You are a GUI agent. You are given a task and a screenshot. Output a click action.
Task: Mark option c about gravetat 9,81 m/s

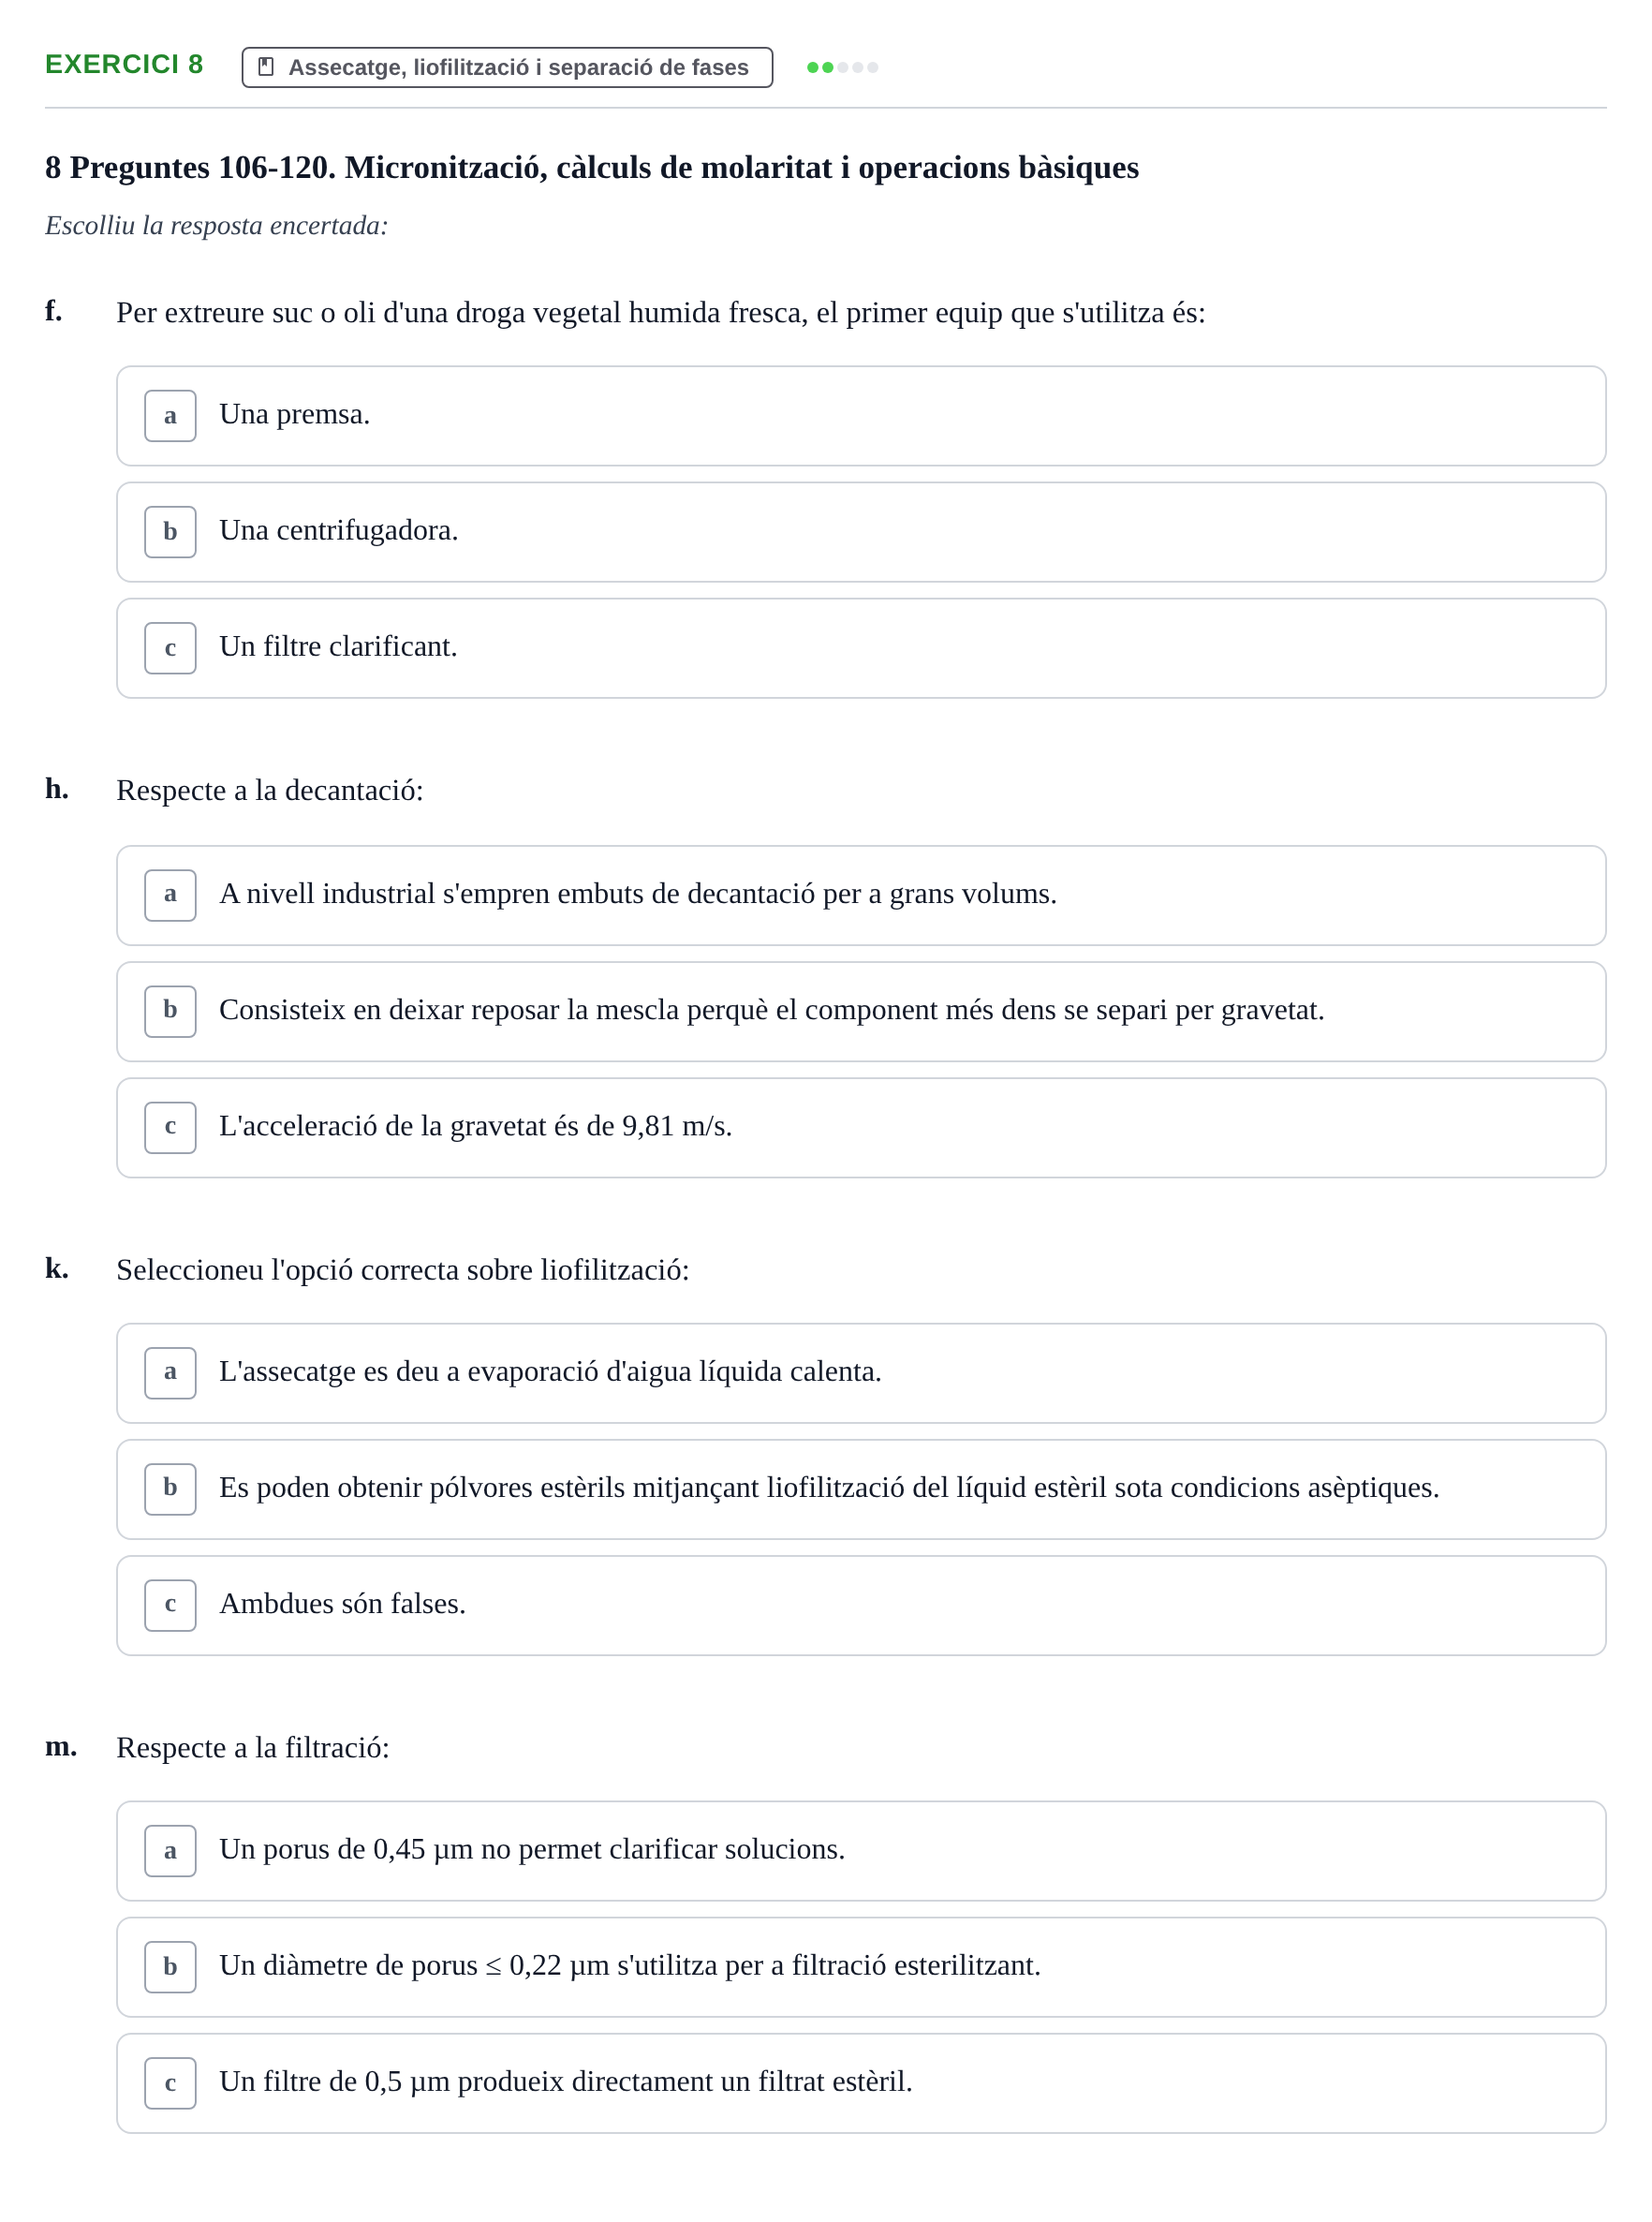(861, 1127)
